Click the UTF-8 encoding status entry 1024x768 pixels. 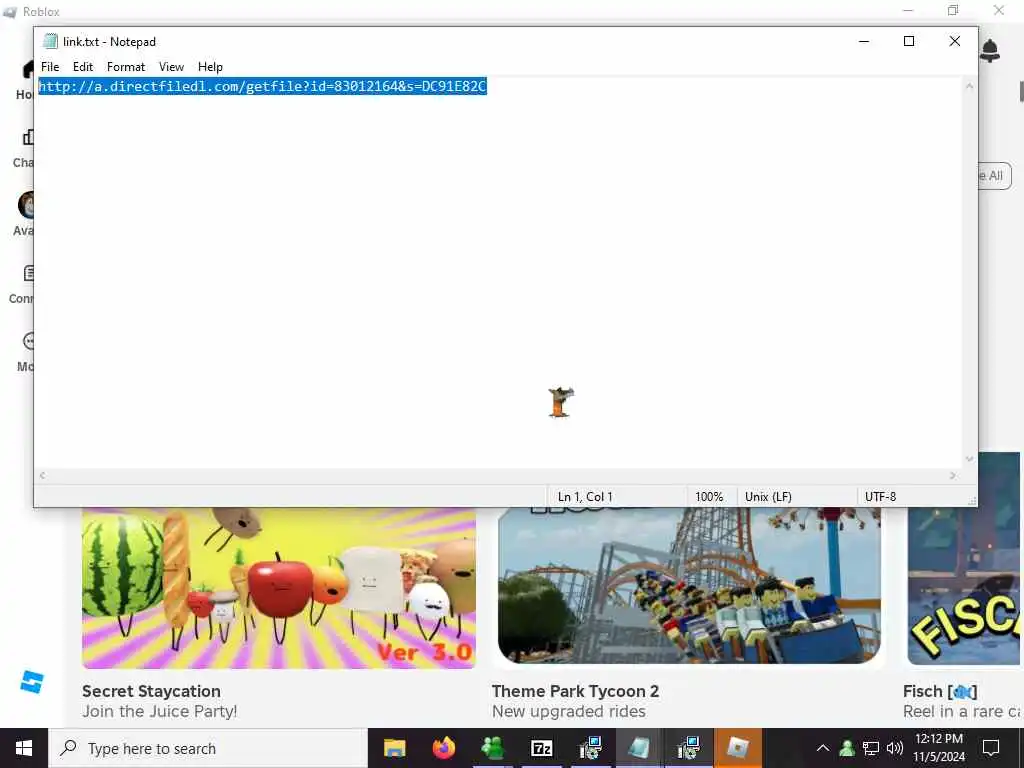tap(880, 497)
